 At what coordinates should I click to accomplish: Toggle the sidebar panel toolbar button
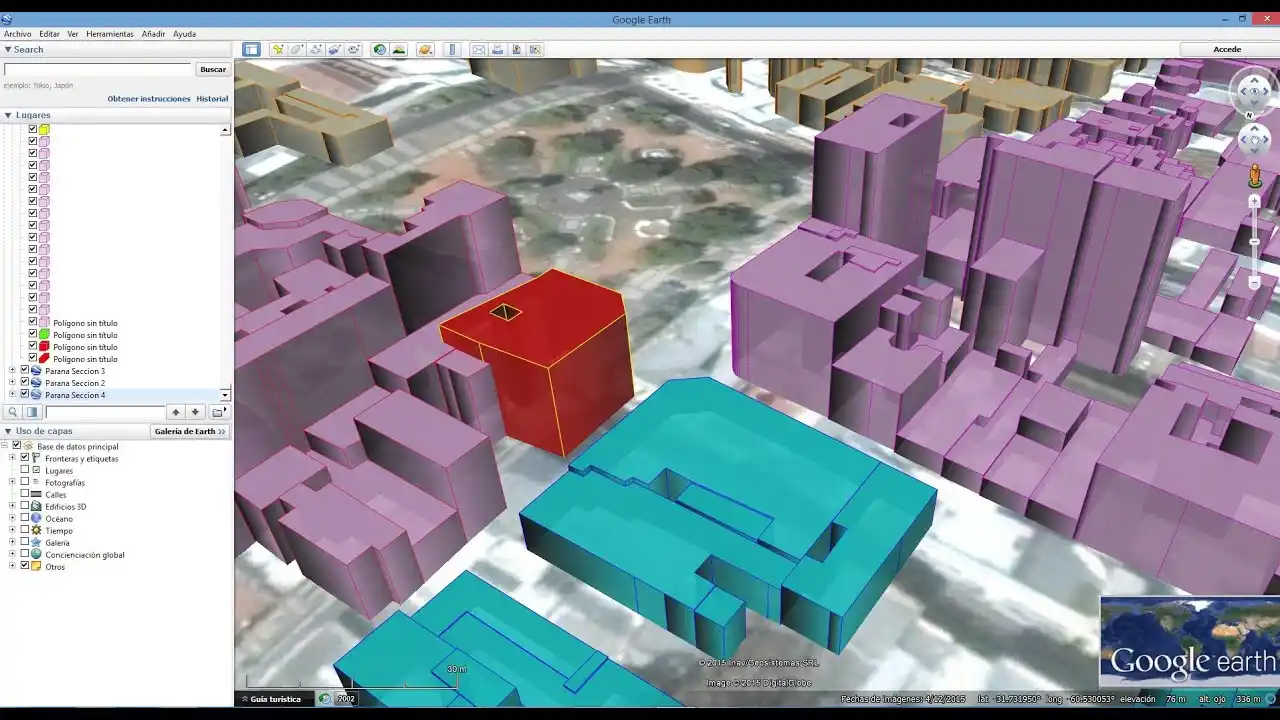(251, 49)
